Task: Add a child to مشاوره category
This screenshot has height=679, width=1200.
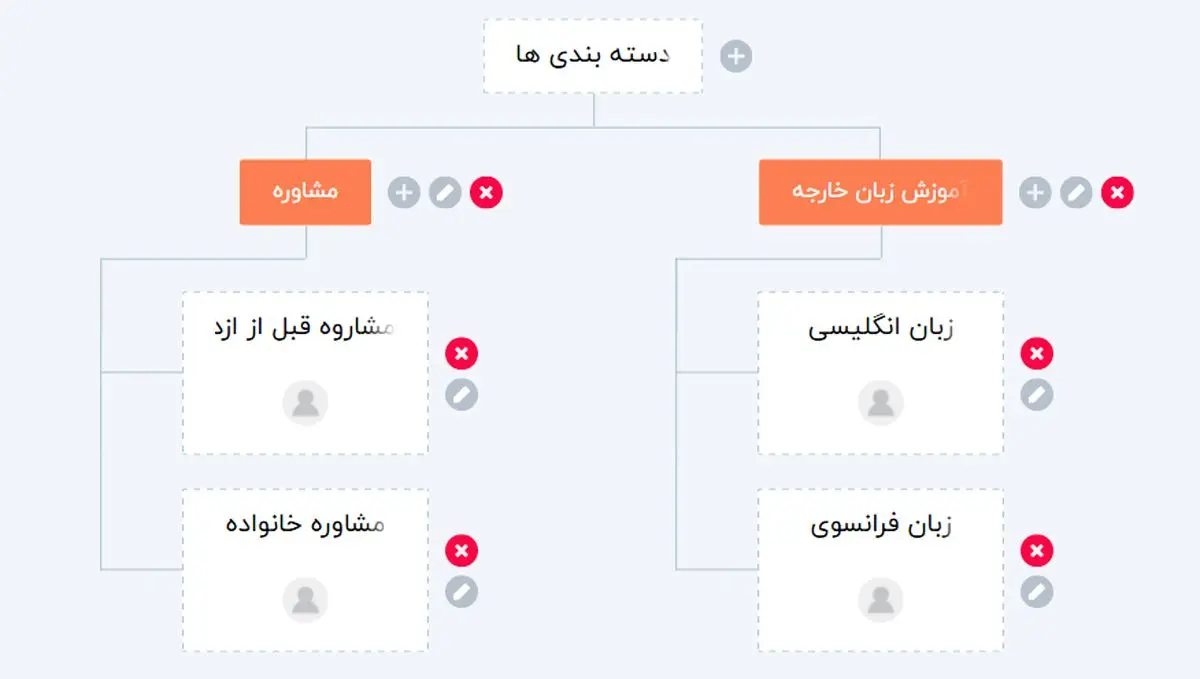Action: [x=404, y=192]
